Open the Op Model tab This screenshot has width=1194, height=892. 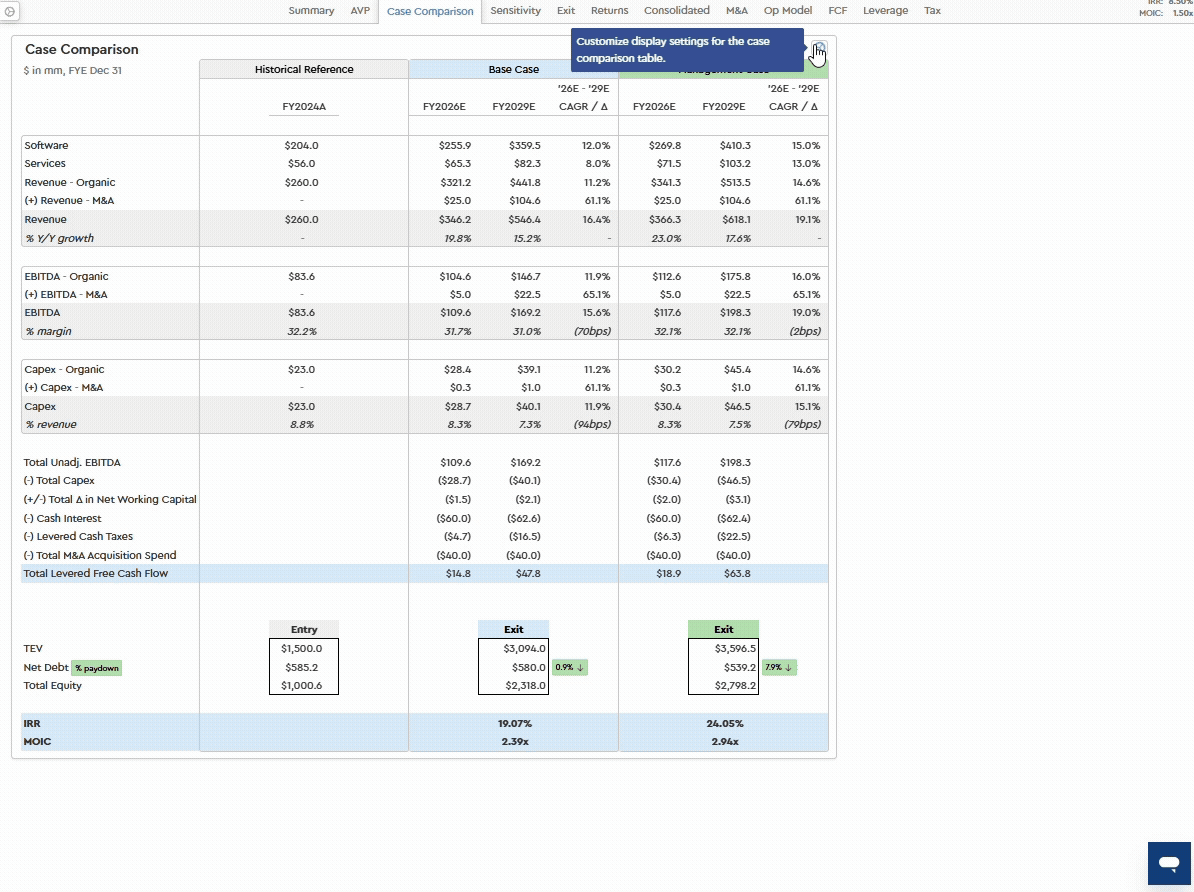[x=788, y=11]
